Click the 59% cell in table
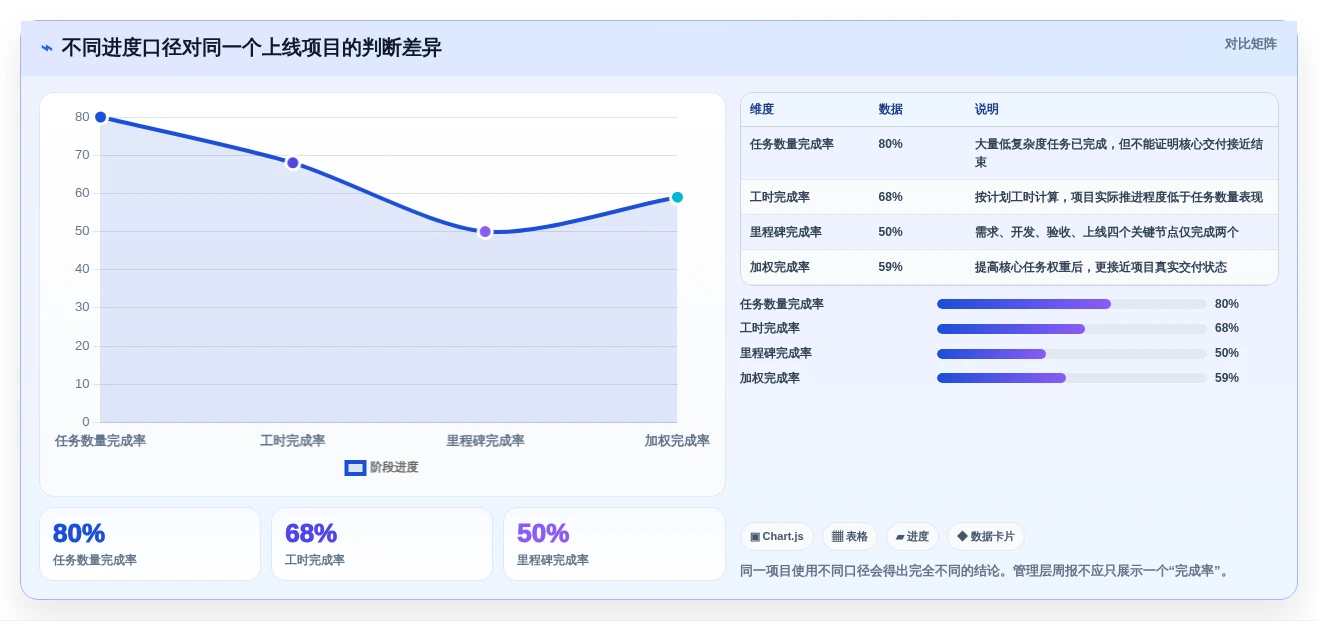The width and height of the screenshot is (1318, 621). (890, 267)
